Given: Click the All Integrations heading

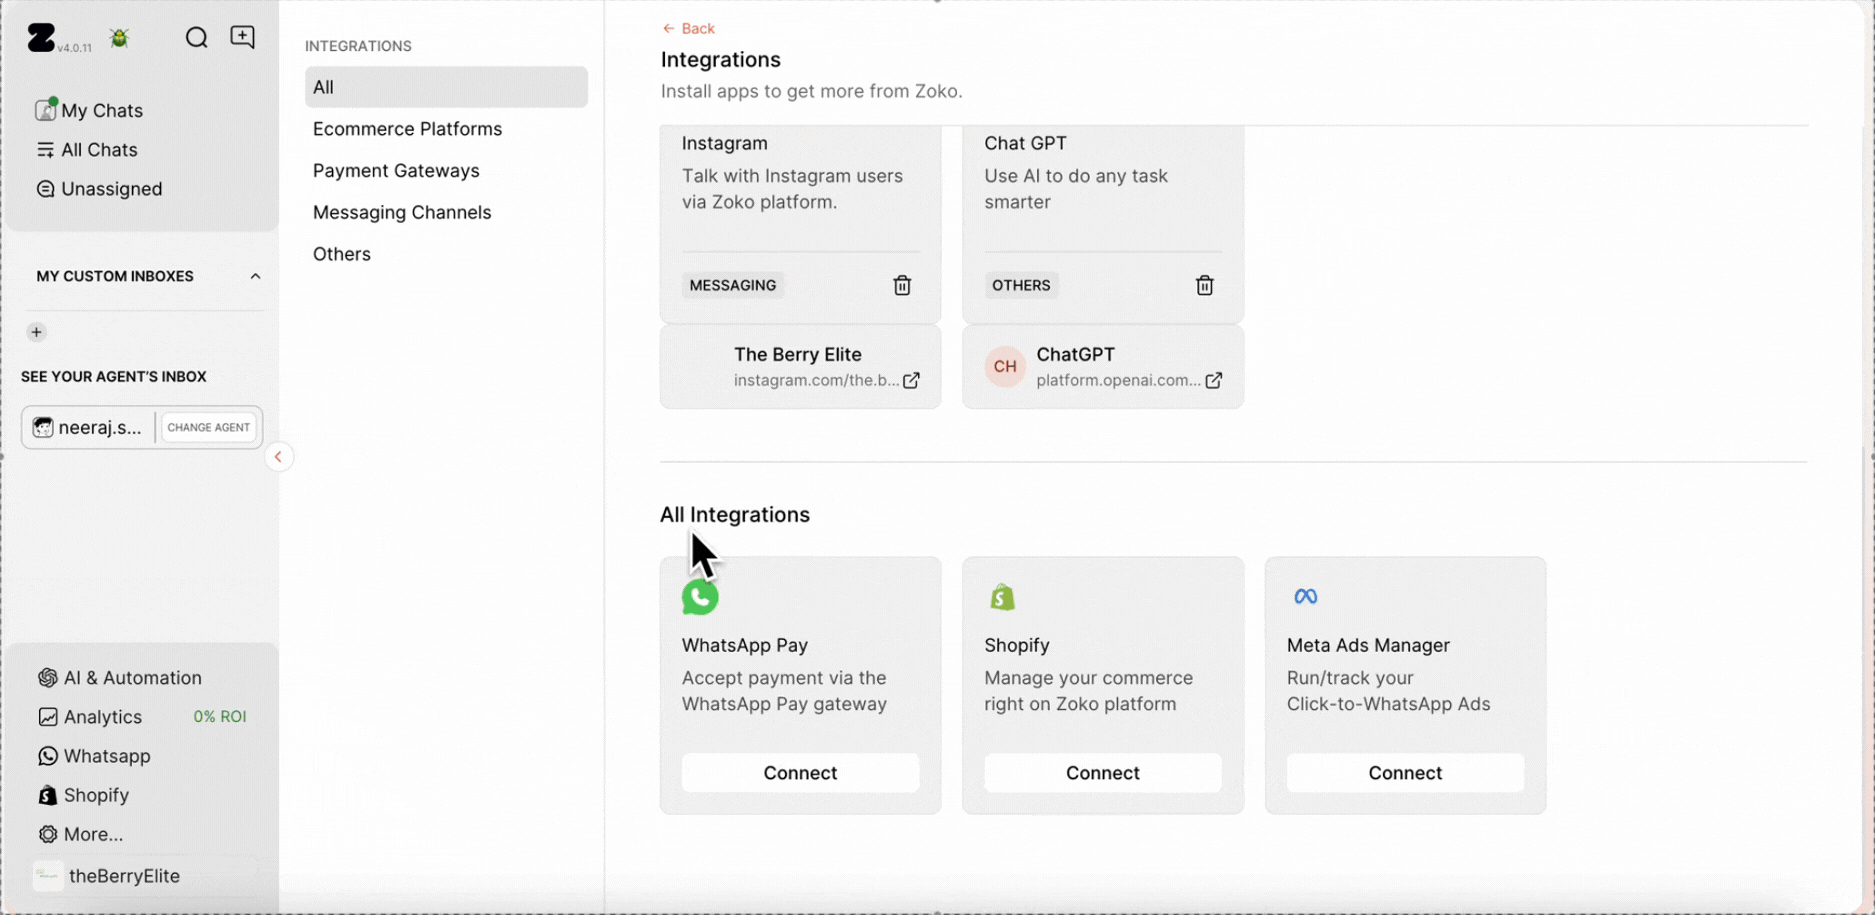Looking at the screenshot, I should click(x=735, y=515).
